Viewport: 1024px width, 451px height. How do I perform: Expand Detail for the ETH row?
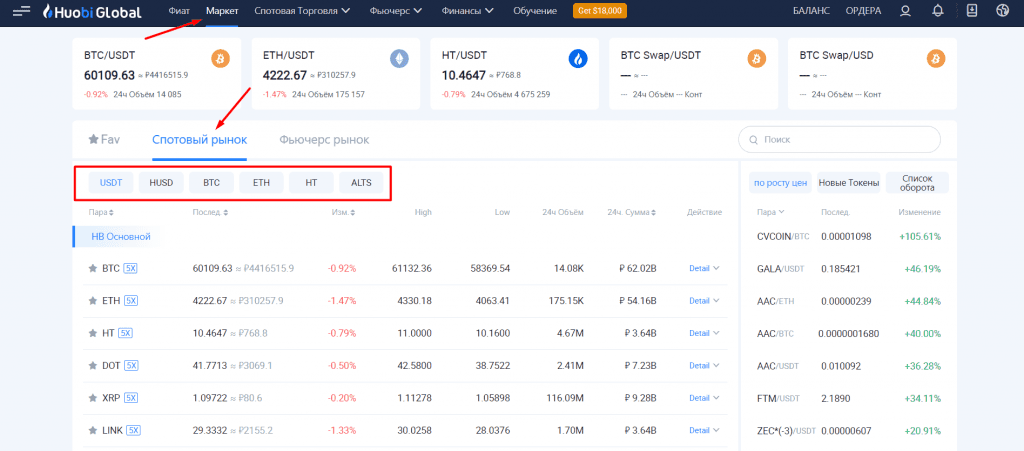click(704, 301)
